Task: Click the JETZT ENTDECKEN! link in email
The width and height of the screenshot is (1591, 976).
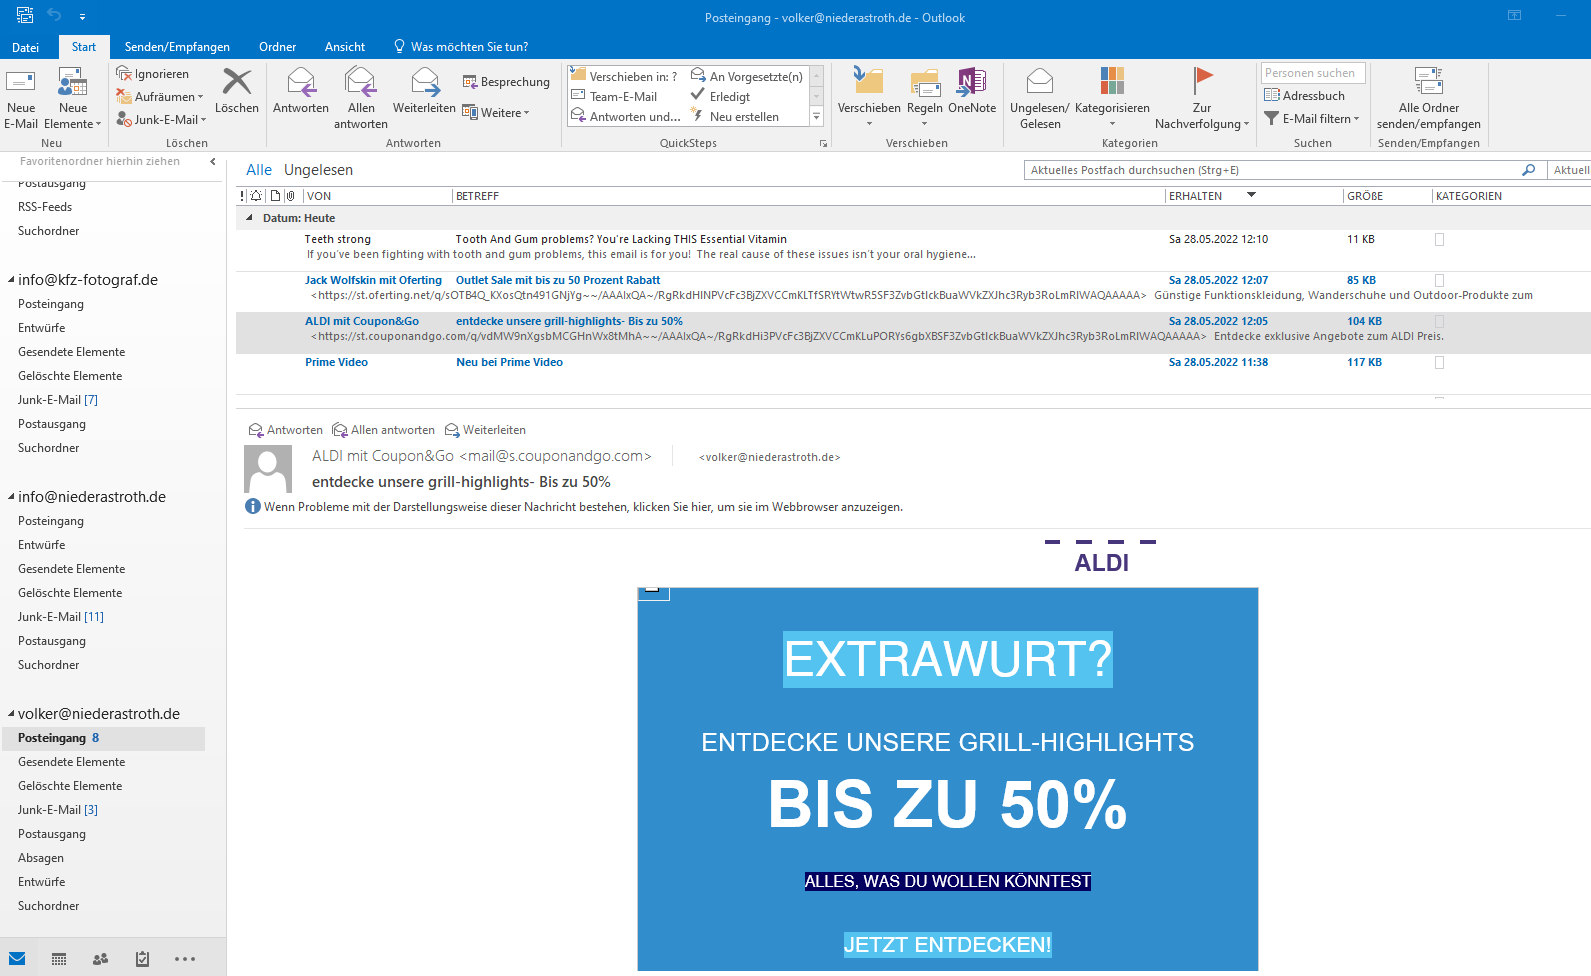Action: click(947, 945)
